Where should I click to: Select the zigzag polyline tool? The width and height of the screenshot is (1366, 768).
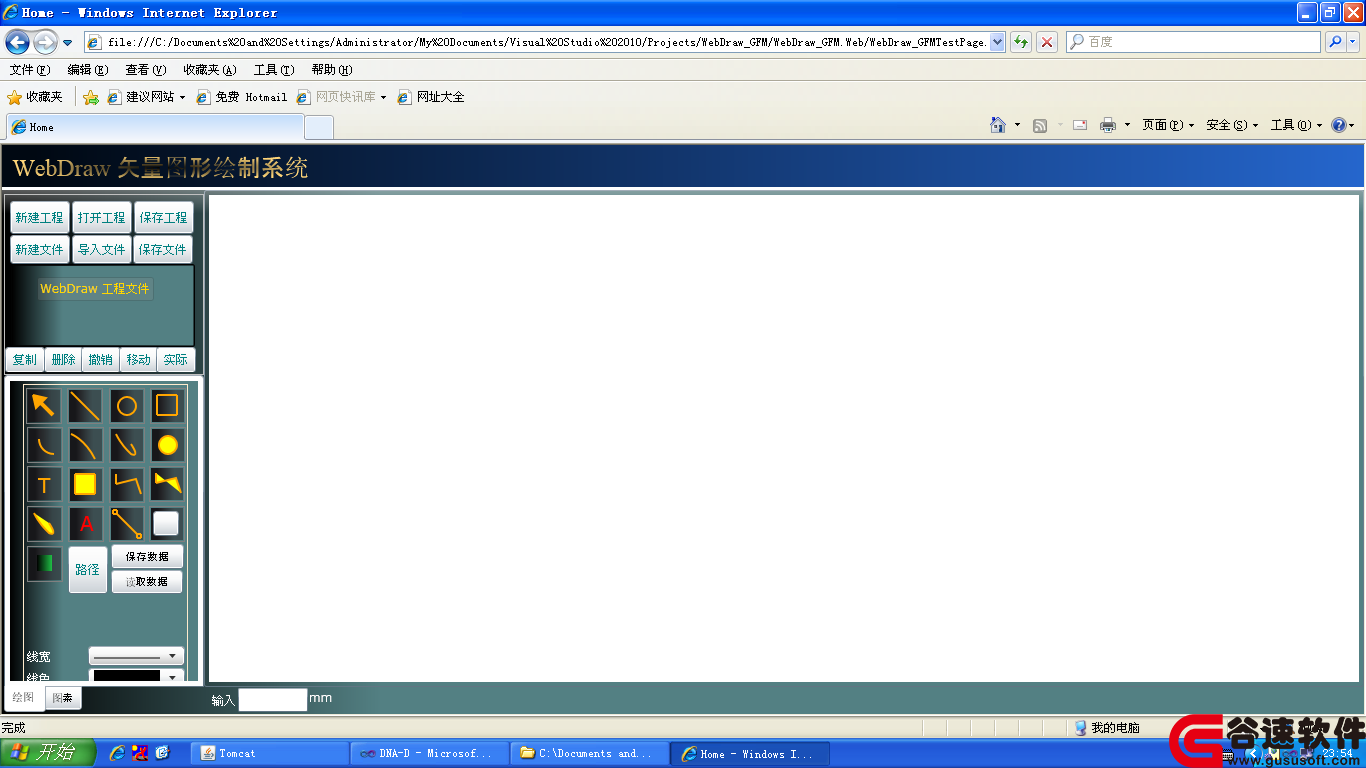point(126,485)
